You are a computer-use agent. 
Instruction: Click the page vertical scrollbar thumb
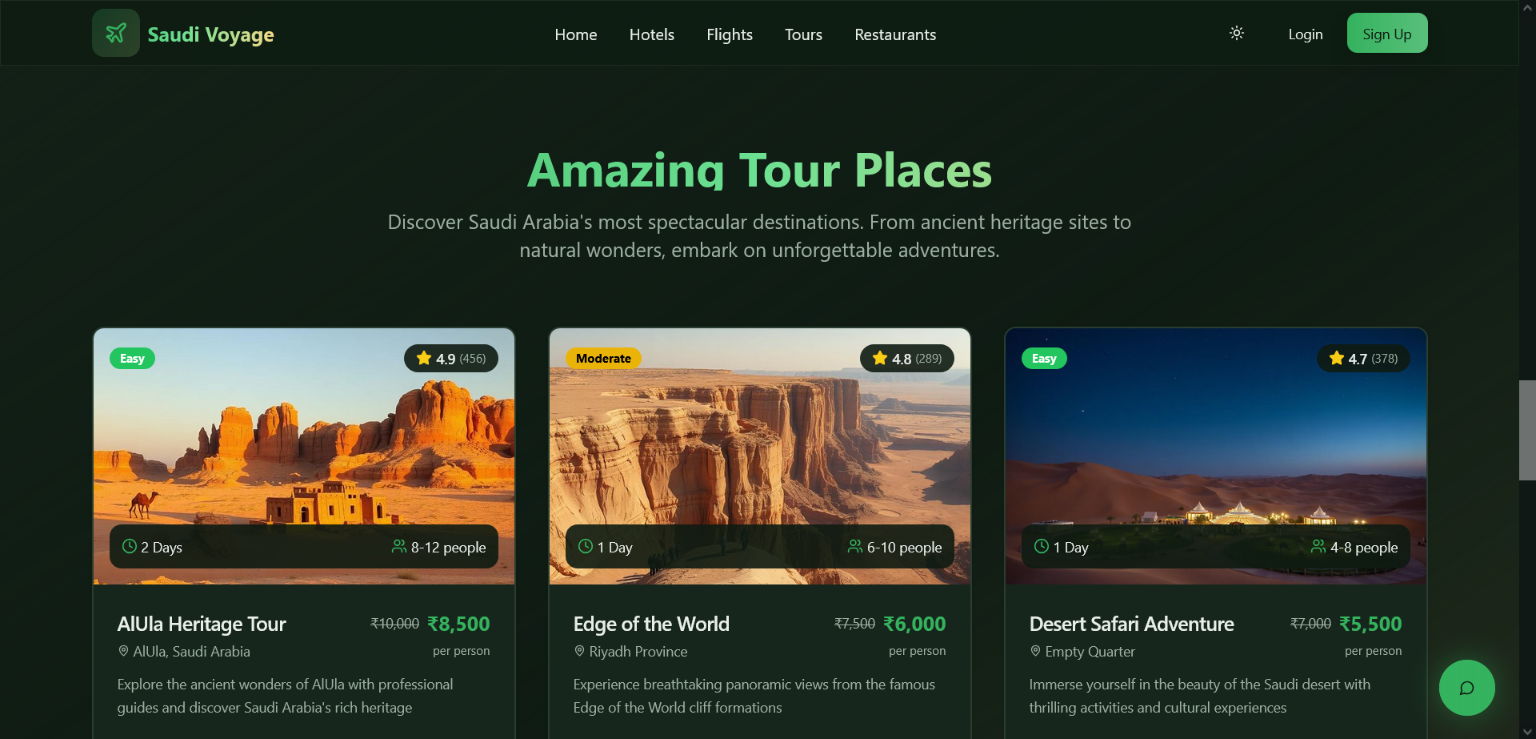pos(1527,430)
